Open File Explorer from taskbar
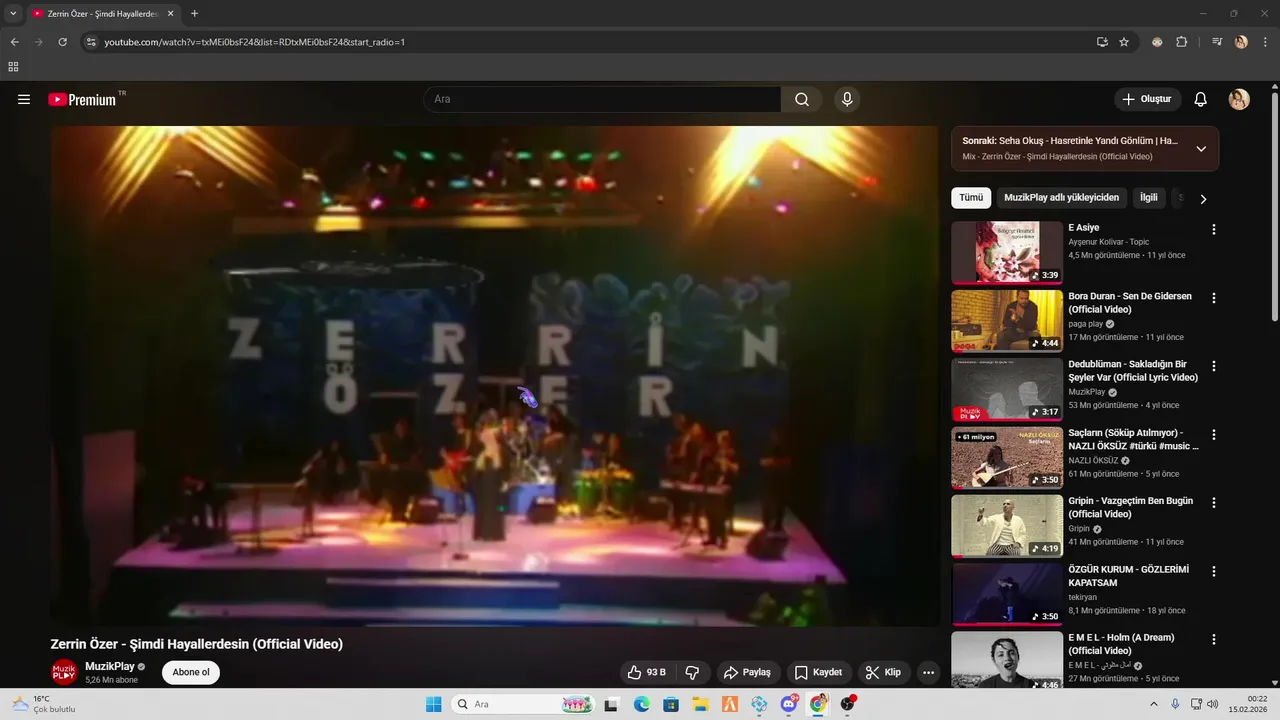 click(700, 704)
